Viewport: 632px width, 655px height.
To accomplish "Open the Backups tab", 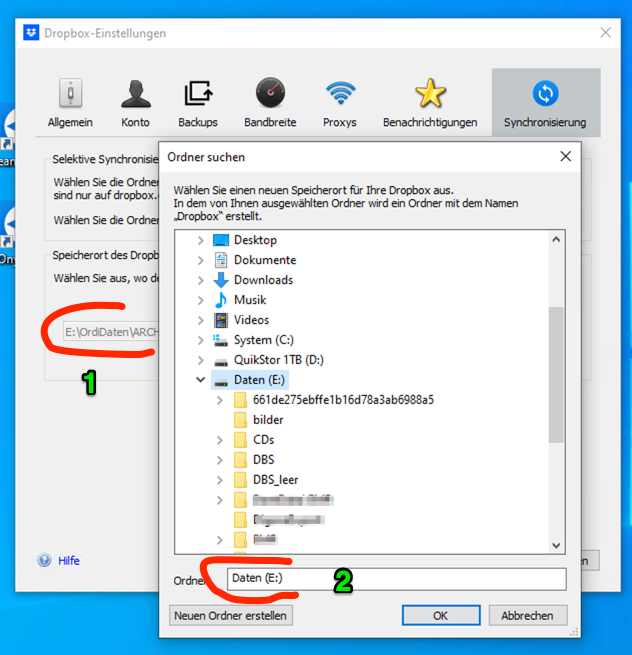I will tap(198, 103).
